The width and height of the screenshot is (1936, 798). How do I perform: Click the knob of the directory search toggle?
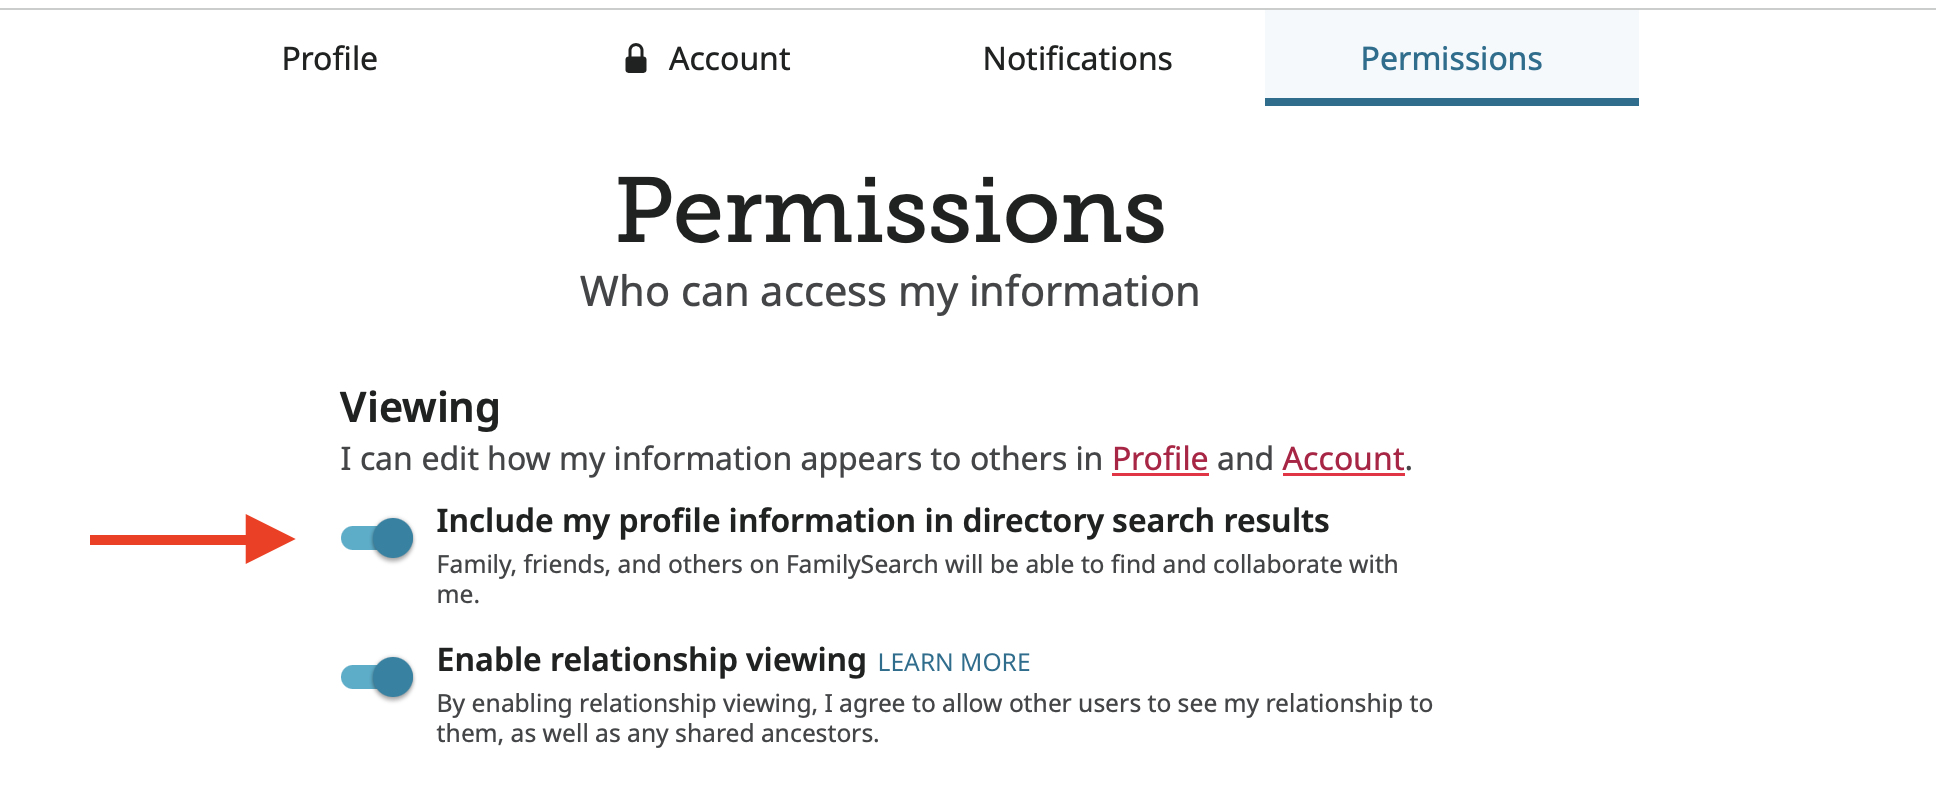pos(393,538)
